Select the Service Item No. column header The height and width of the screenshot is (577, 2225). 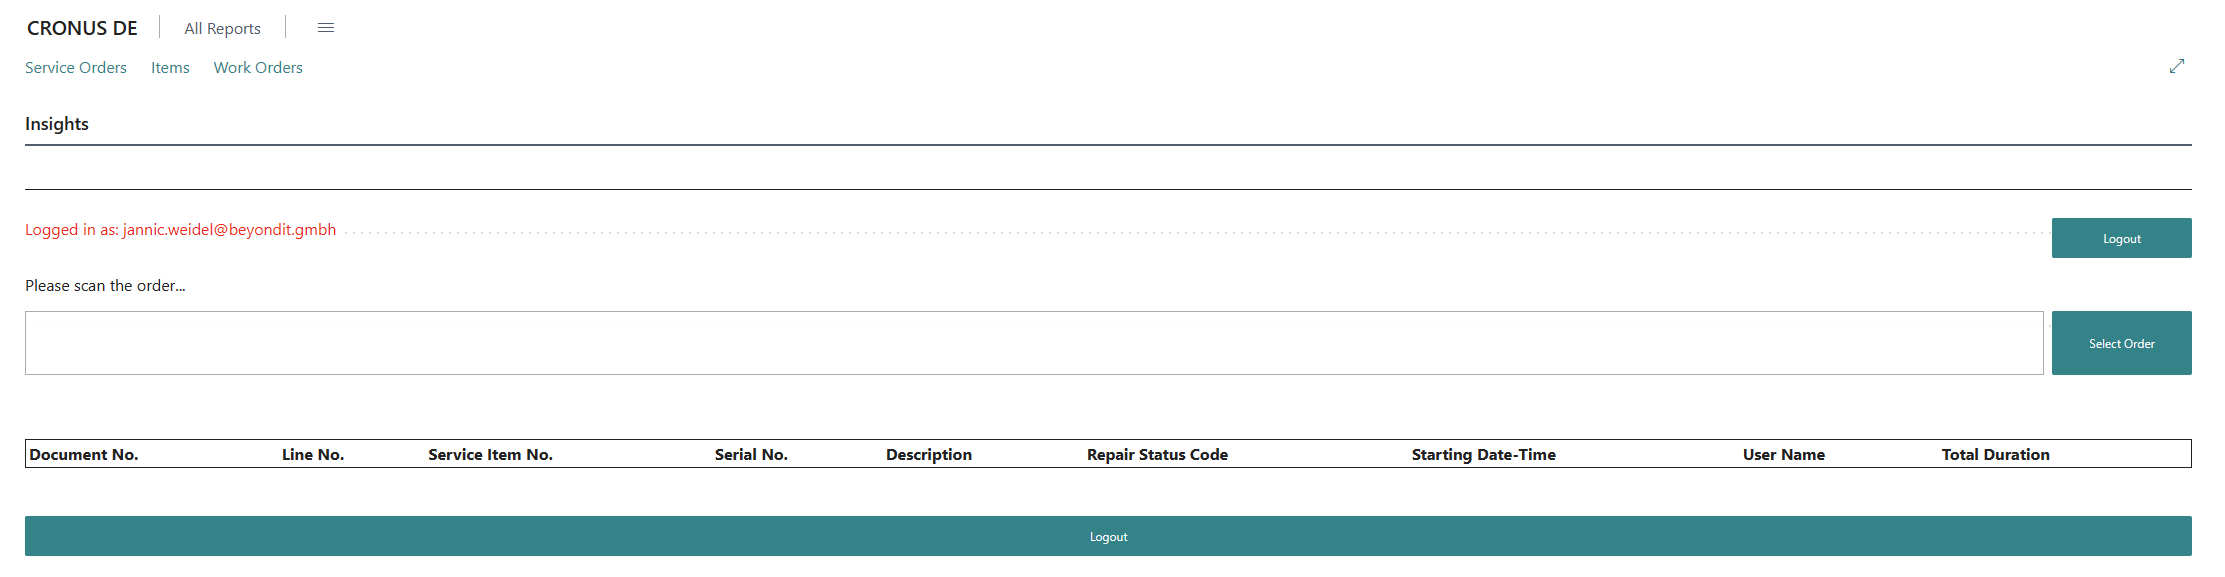click(490, 454)
